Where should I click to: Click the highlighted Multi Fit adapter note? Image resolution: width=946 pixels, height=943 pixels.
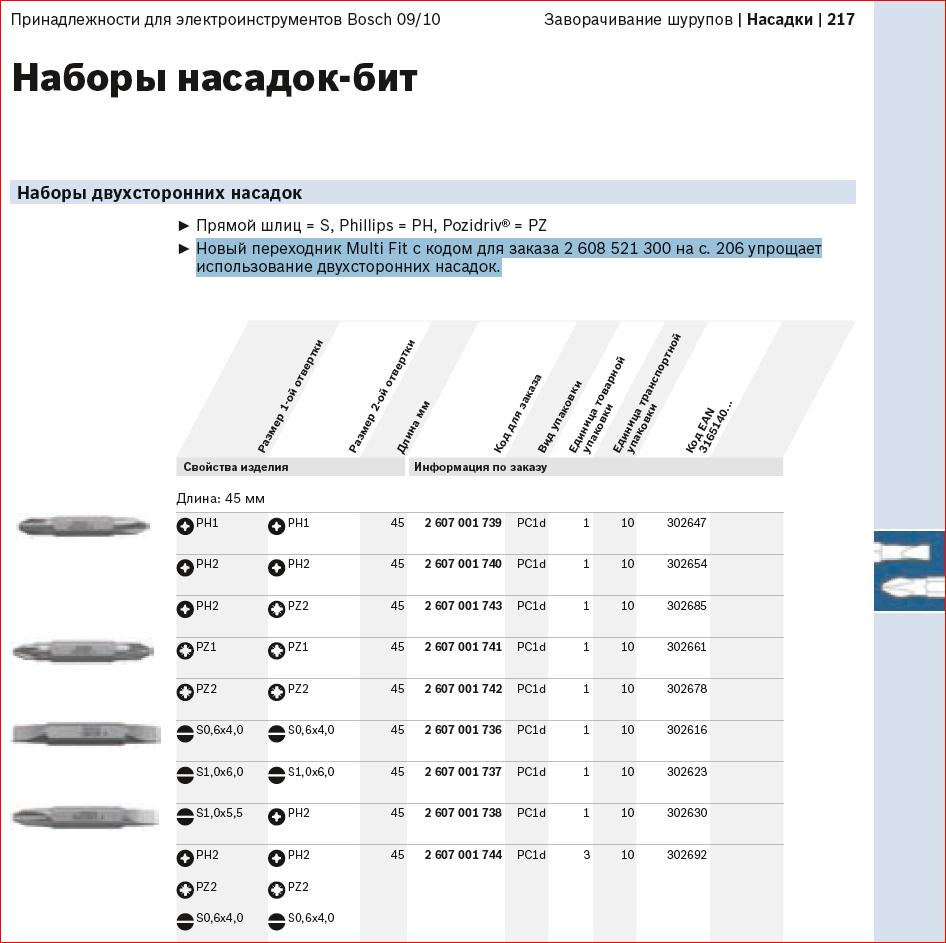click(509, 257)
